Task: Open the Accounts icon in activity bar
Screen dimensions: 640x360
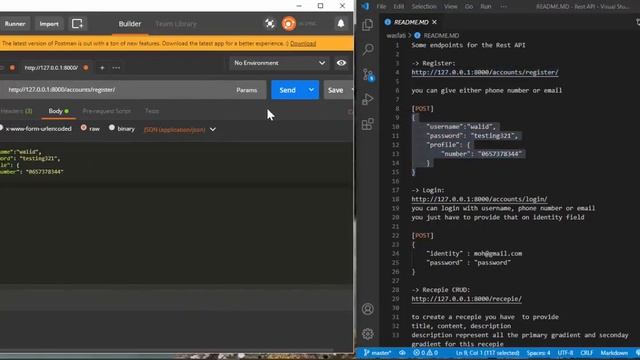Action: (x=368, y=309)
